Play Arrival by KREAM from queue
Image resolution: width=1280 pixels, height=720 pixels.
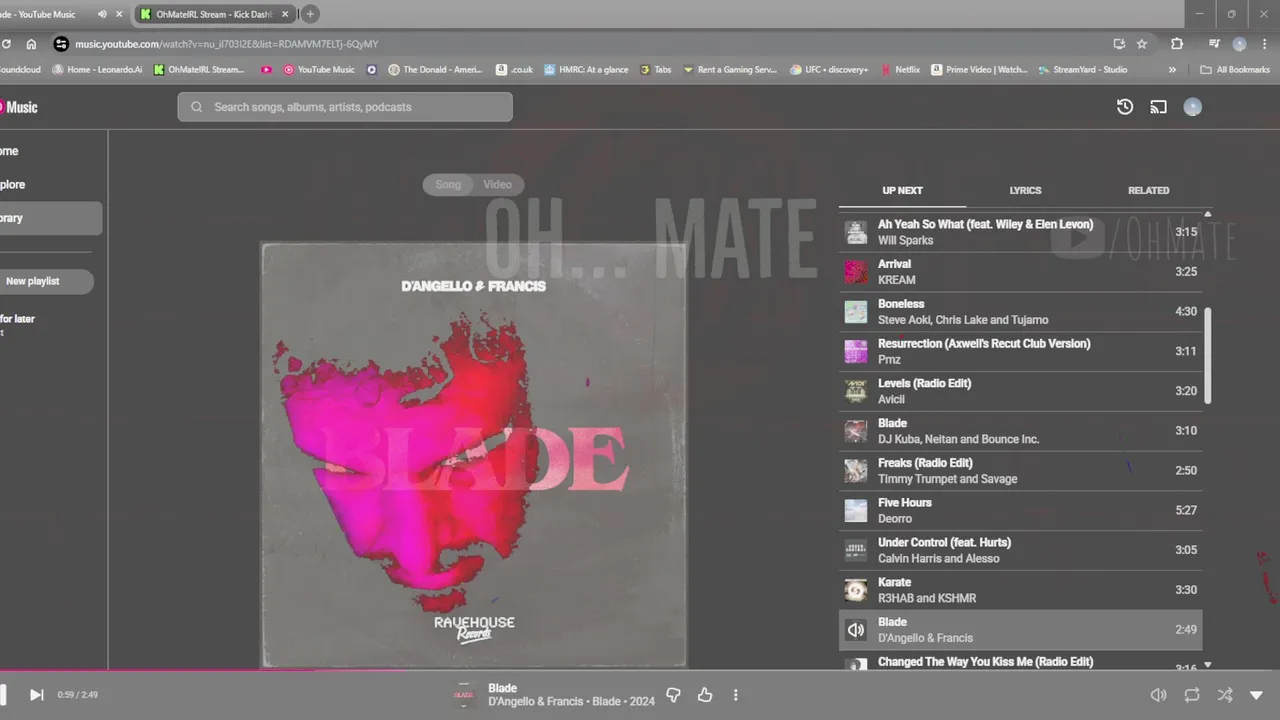[x=1020, y=272]
